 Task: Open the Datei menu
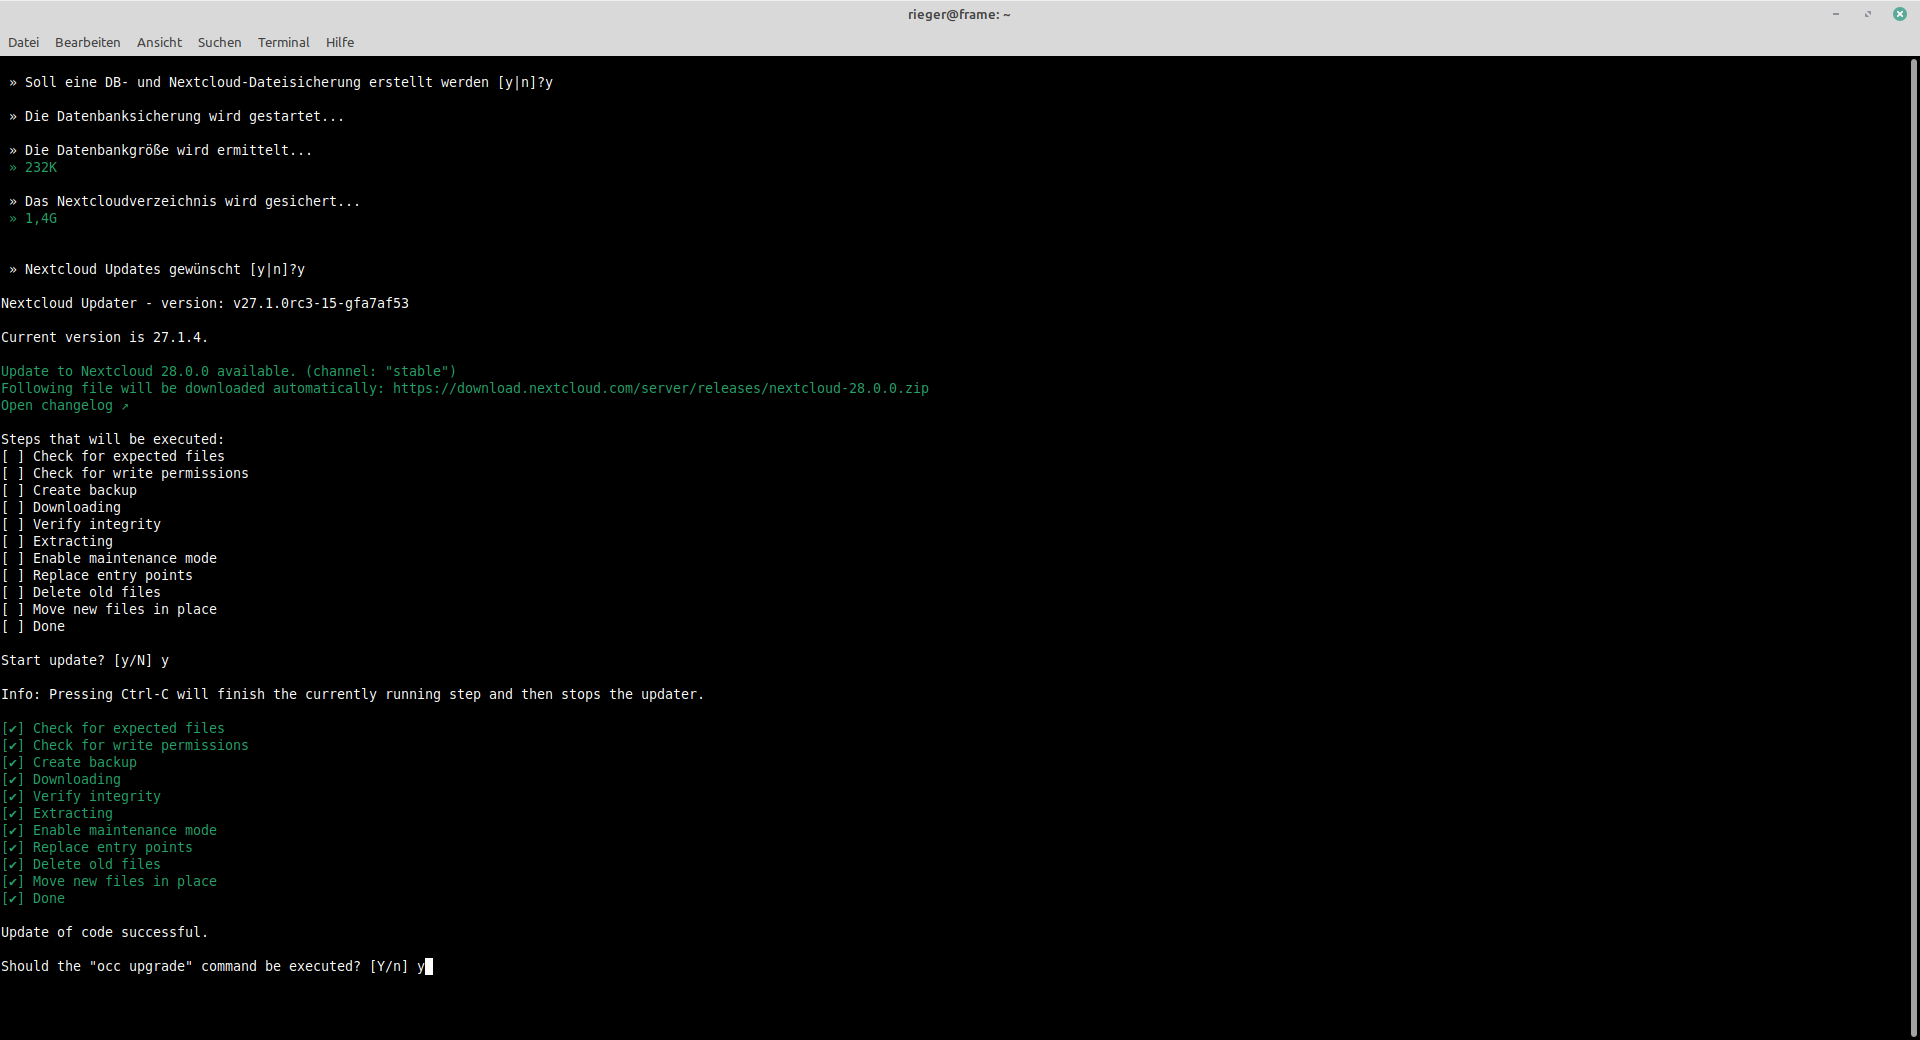click(x=23, y=42)
